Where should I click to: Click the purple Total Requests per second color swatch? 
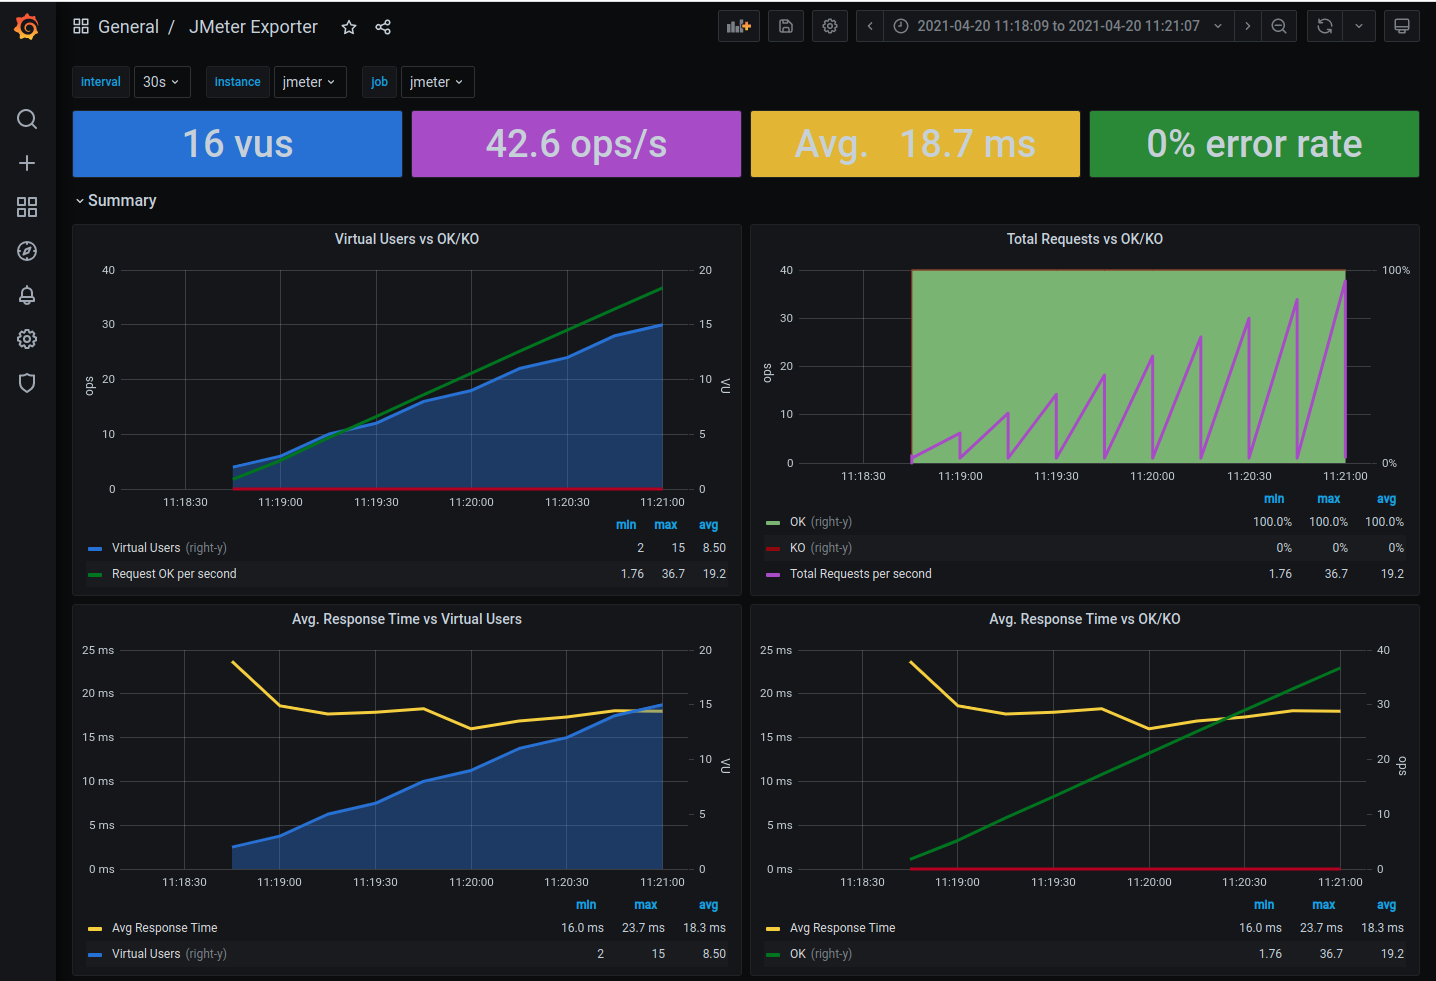click(x=772, y=574)
